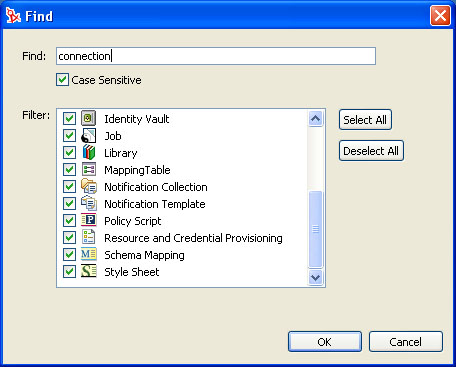Uncheck the Identity Vault filter checkbox
The height and width of the screenshot is (367, 456).
click(x=69, y=119)
